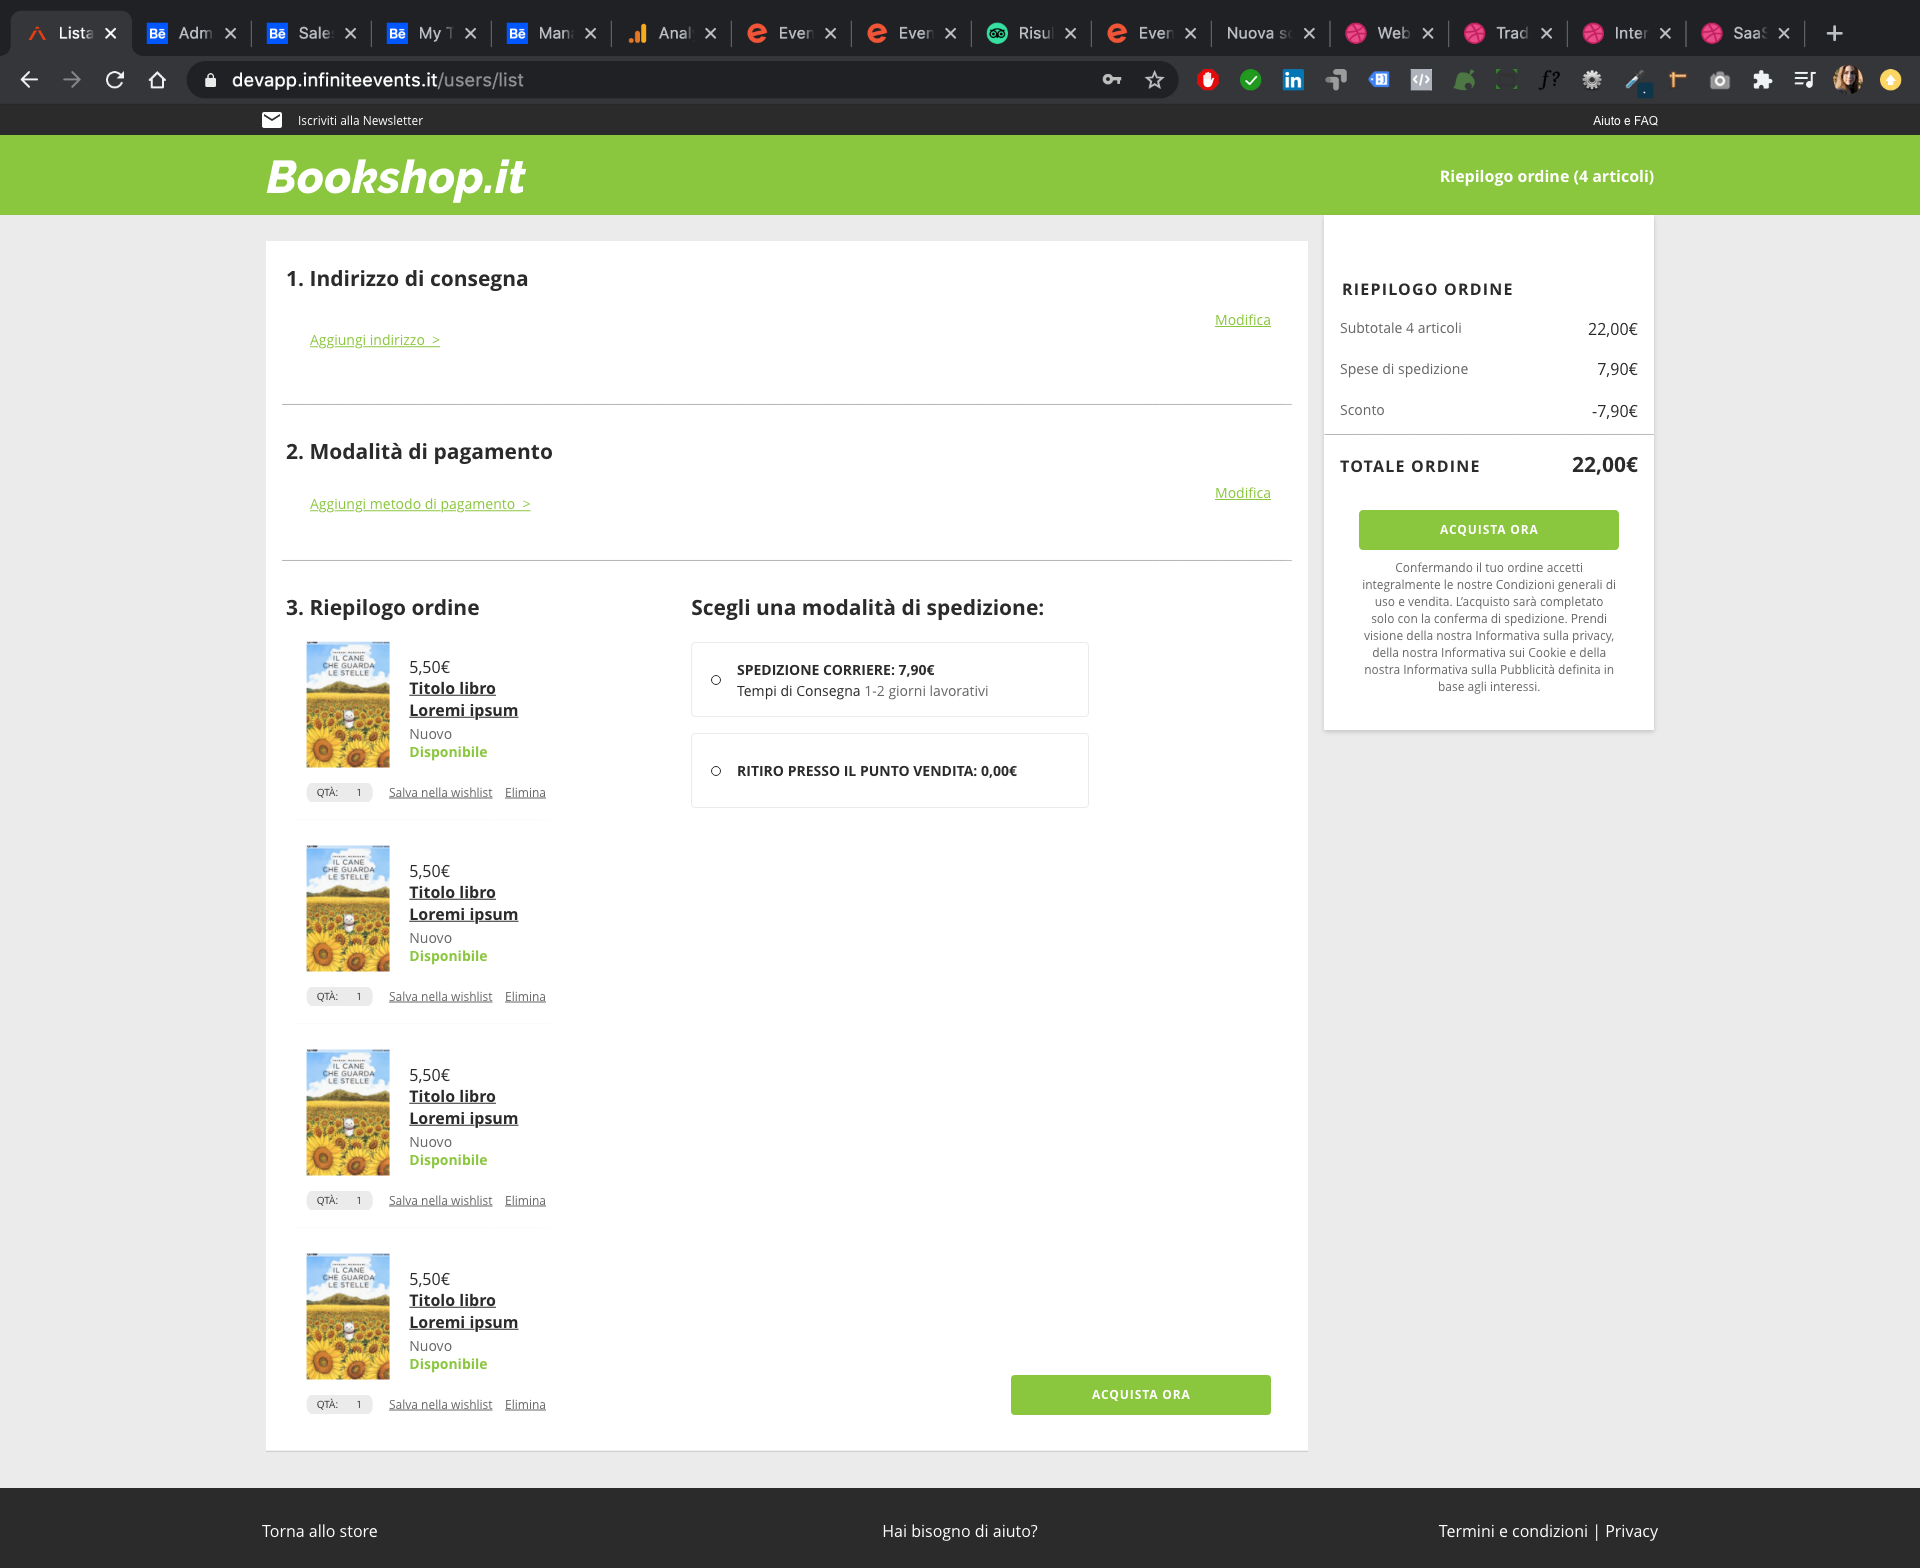Click Iscriviti alla Newsletter

pos(360,120)
